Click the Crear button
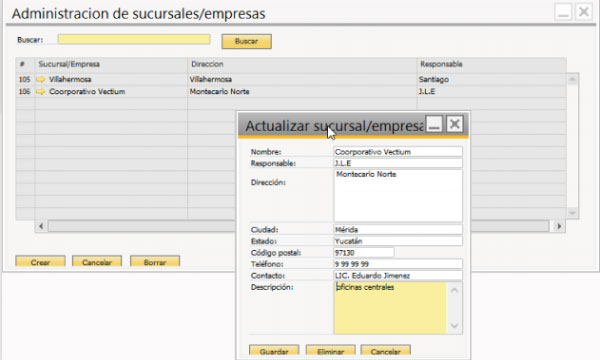Viewport: 600px width, 360px height. (41, 262)
